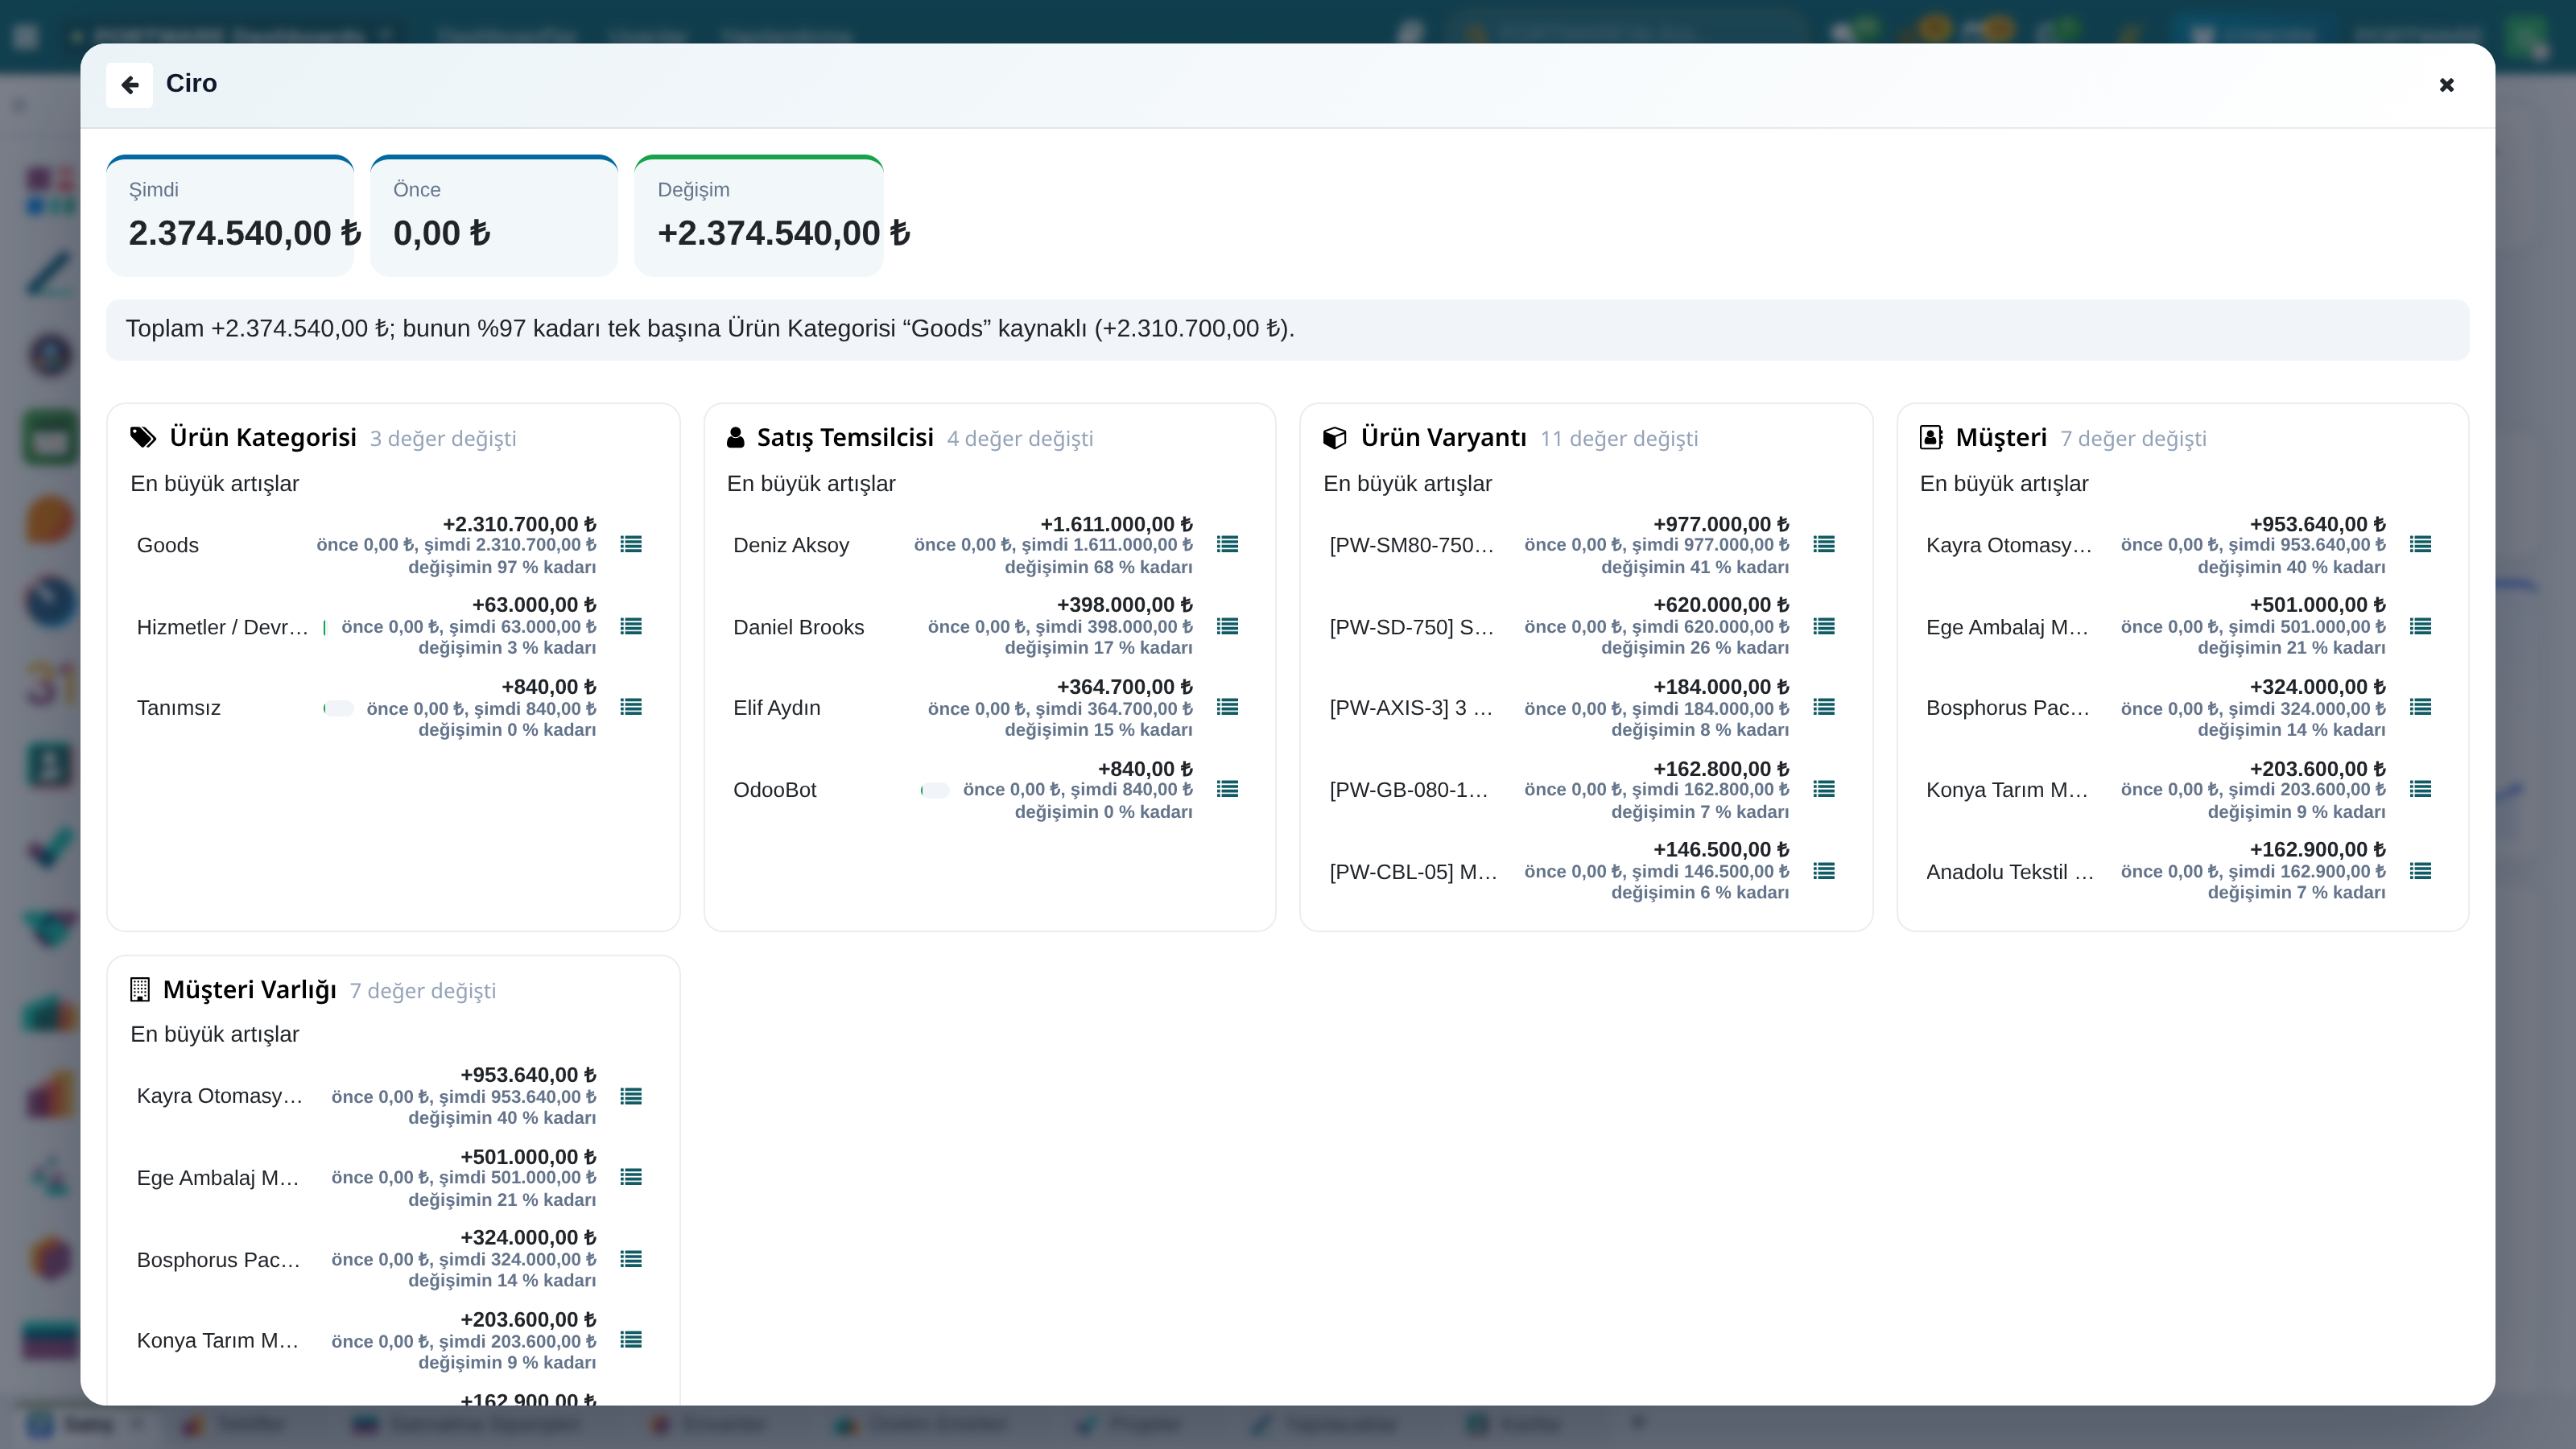Open list icon for PW-CBL-05 variant
The image size is (2576, 1449).
coord(1824,872)
